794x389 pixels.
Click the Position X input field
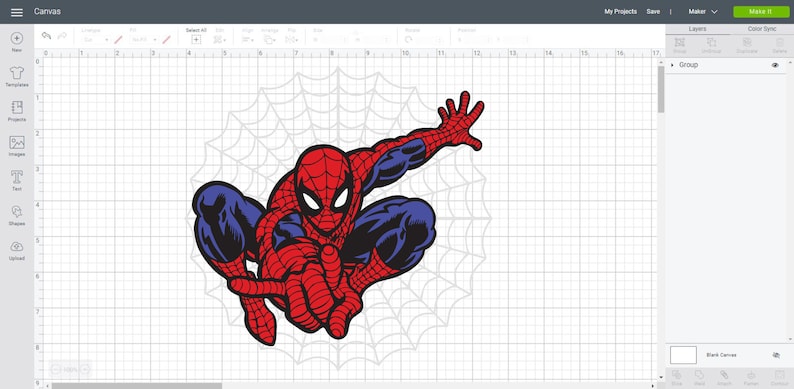(479, 40)
